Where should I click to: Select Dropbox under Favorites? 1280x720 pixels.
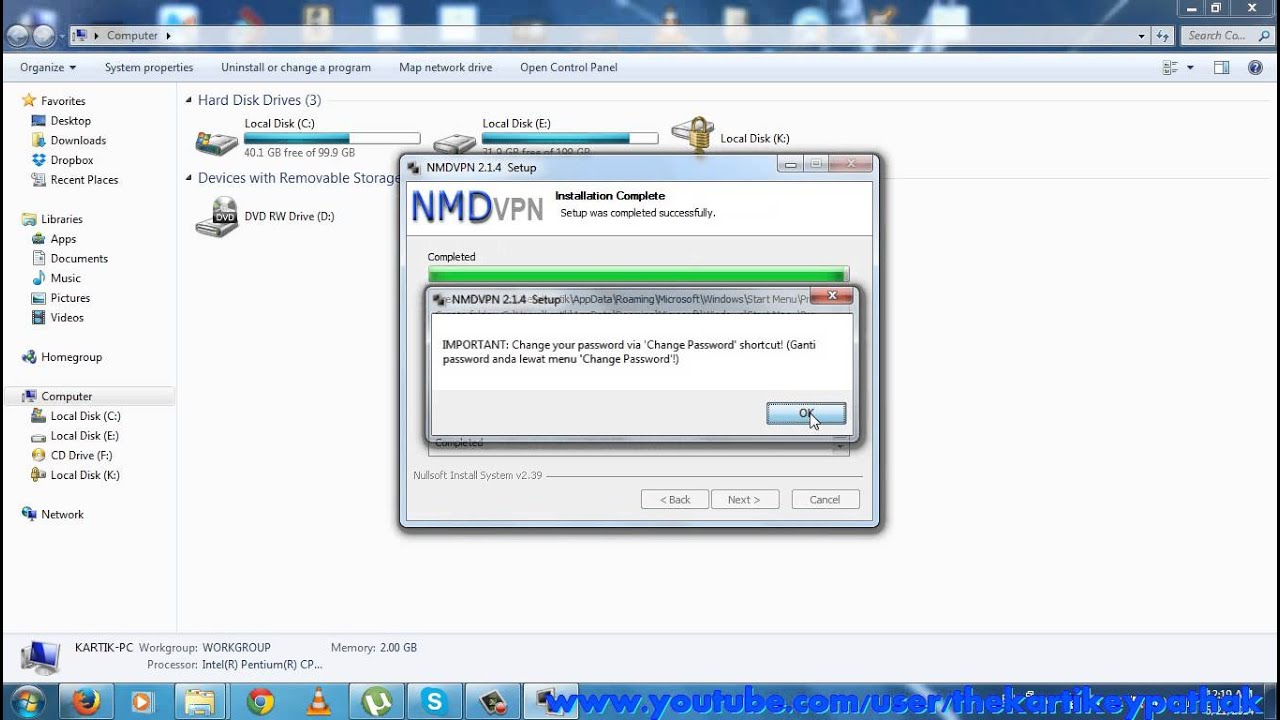[x=72, y=160]
